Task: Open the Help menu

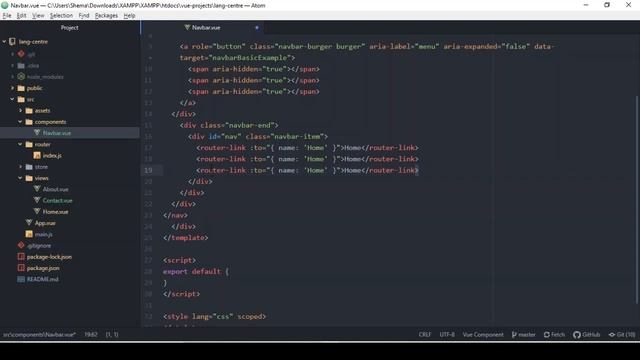Action: point(129,16)
